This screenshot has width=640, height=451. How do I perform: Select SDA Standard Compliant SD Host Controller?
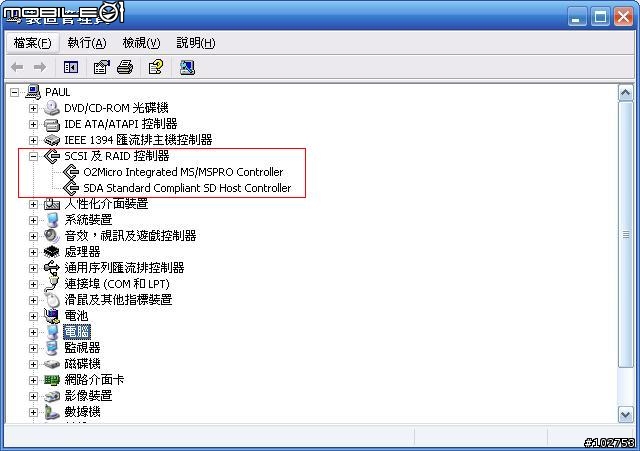pos(187,188)
